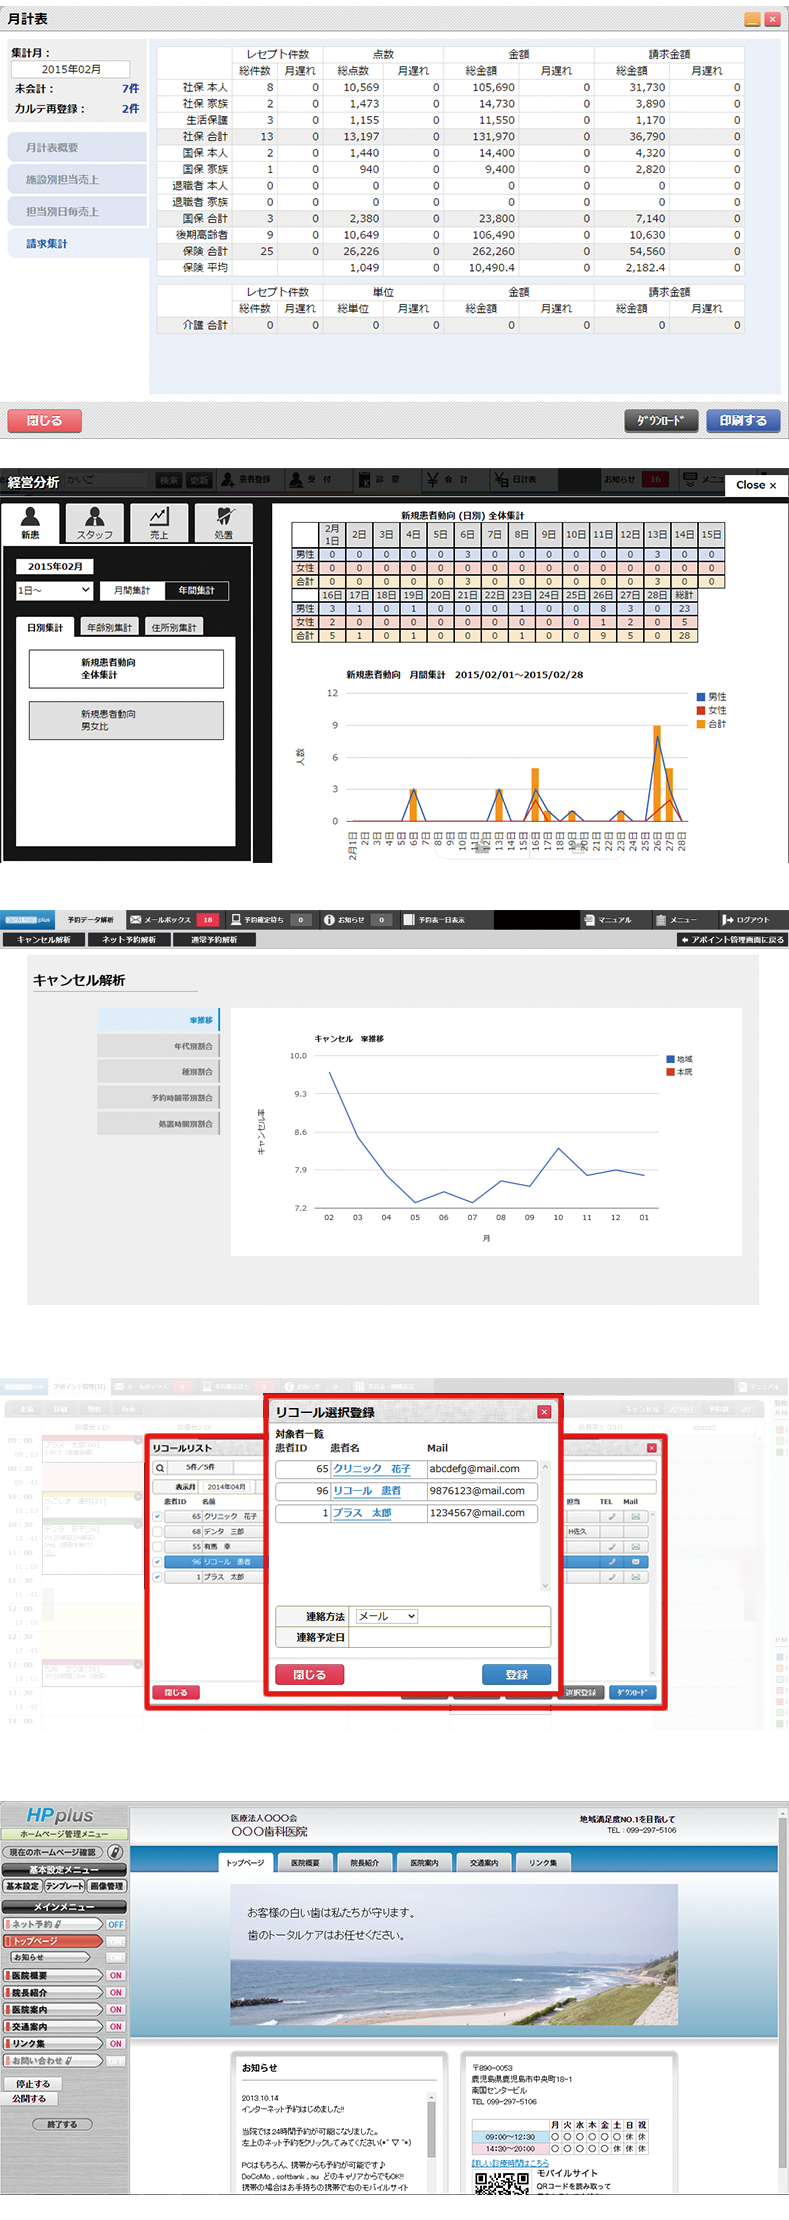Select the 処置 tooth treatment icon
The image size is (789, 2220).
[x=224, y=522]
